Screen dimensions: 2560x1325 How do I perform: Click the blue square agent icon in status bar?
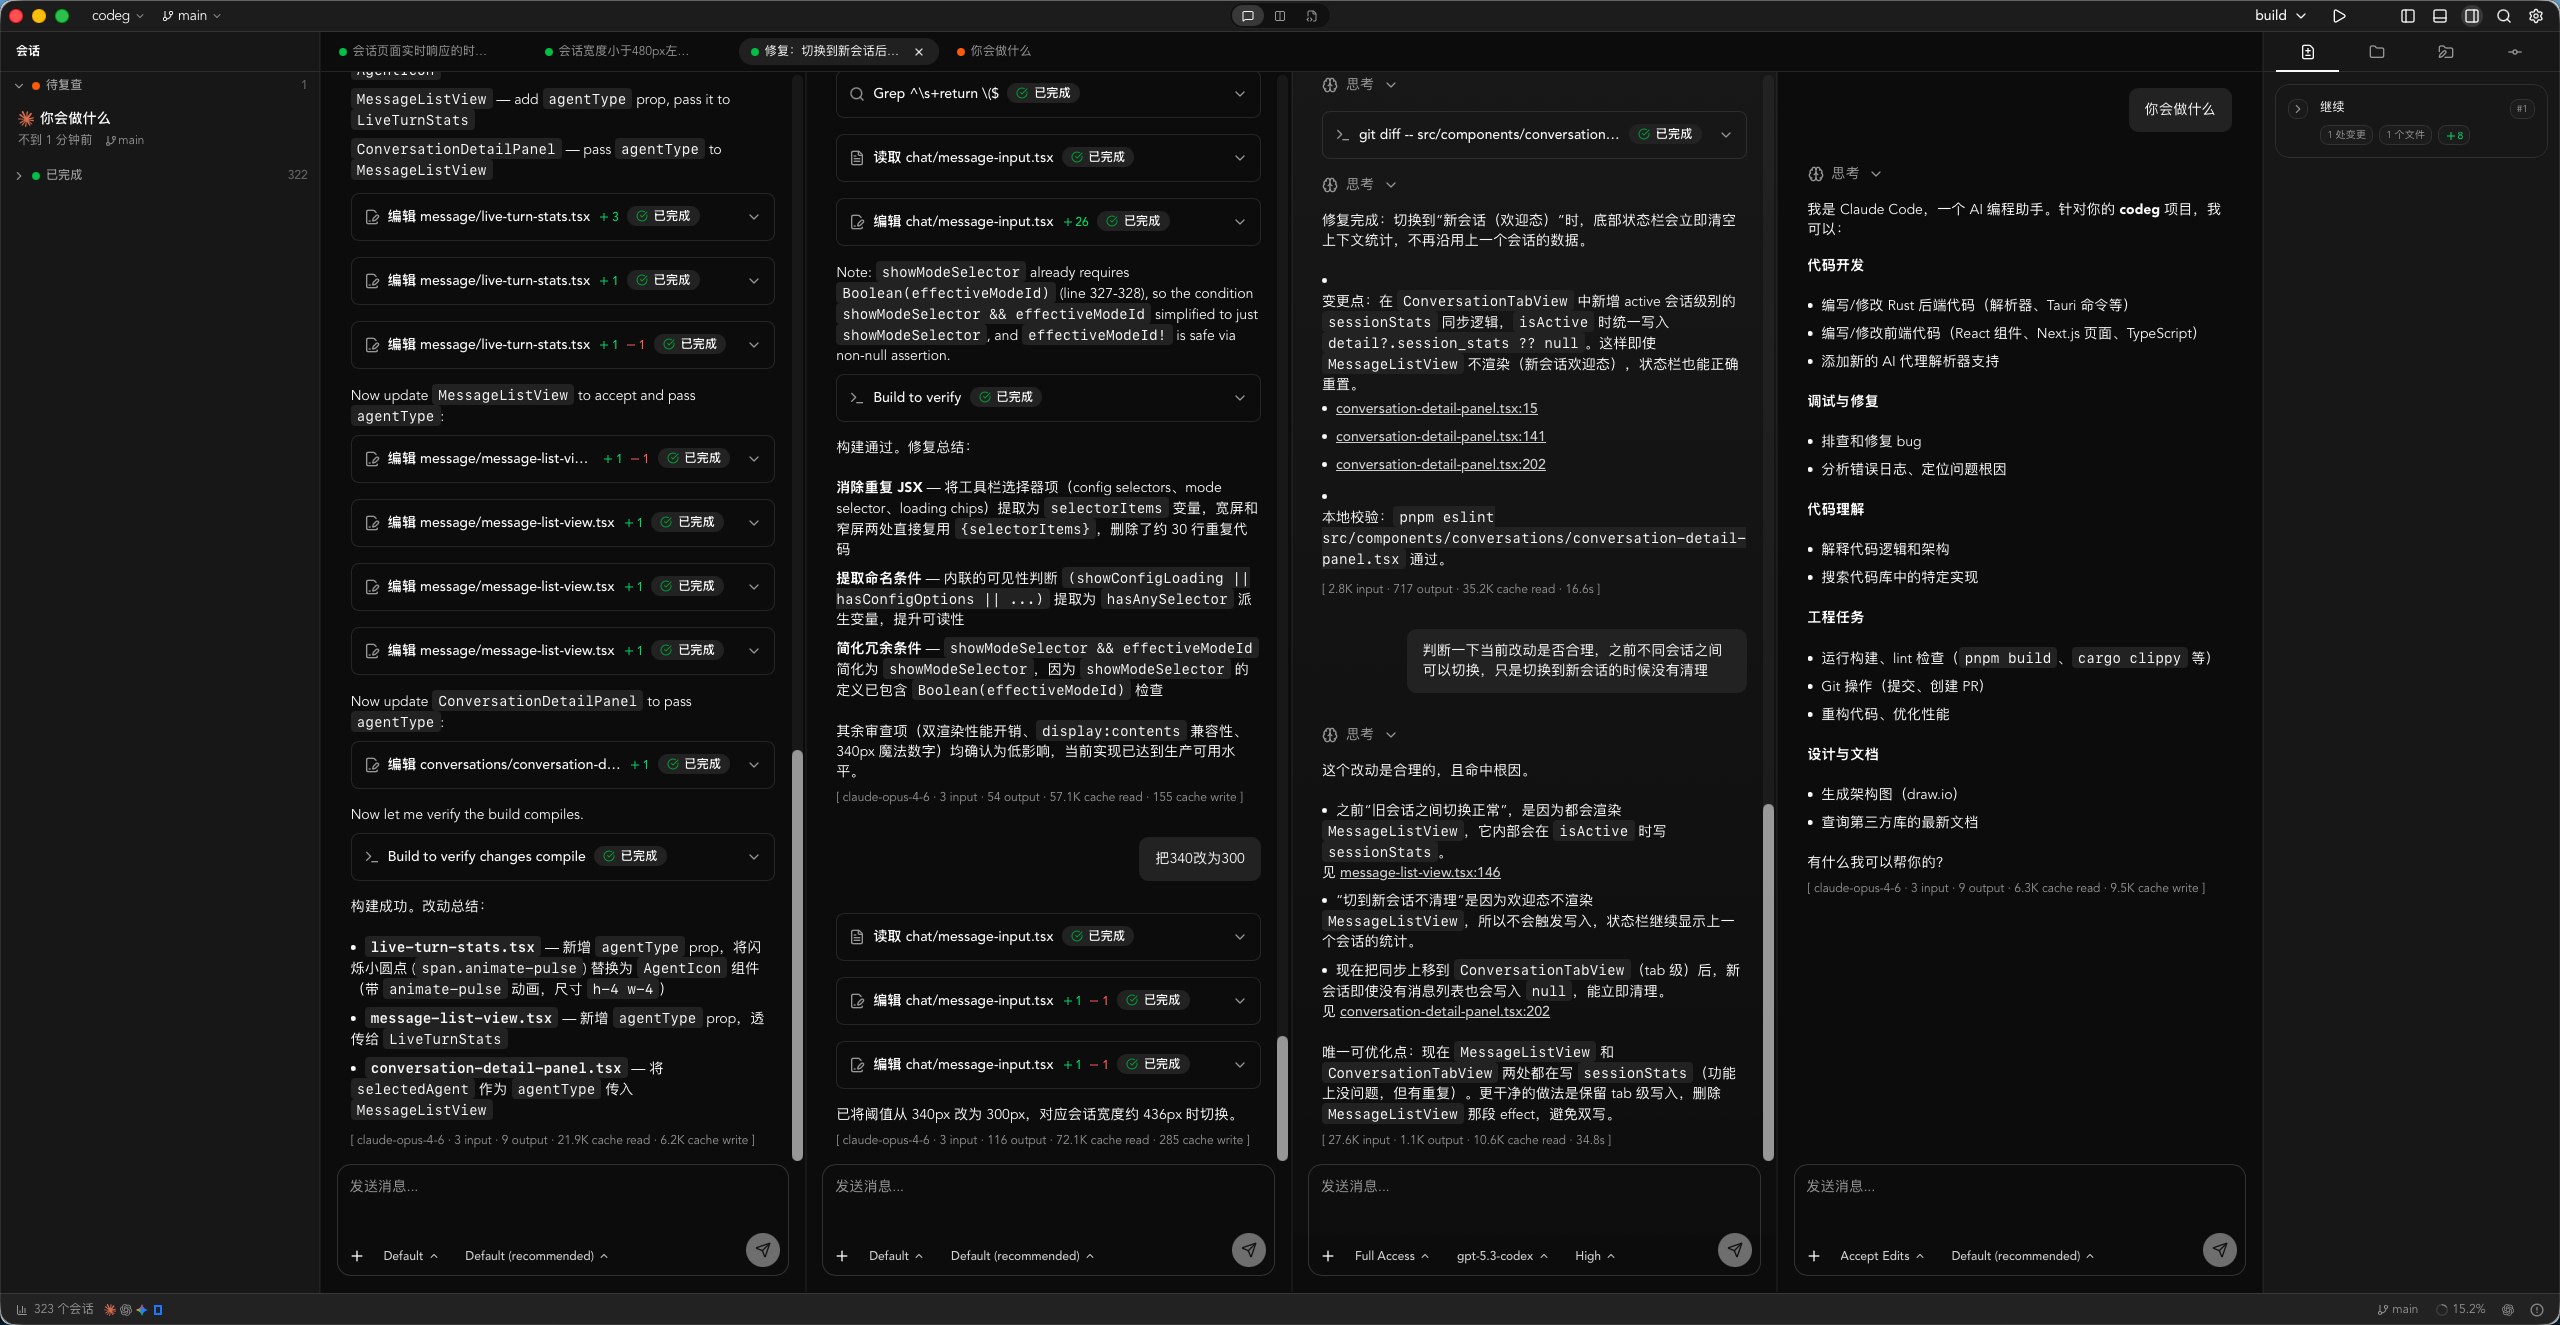tap(158, 1309)
